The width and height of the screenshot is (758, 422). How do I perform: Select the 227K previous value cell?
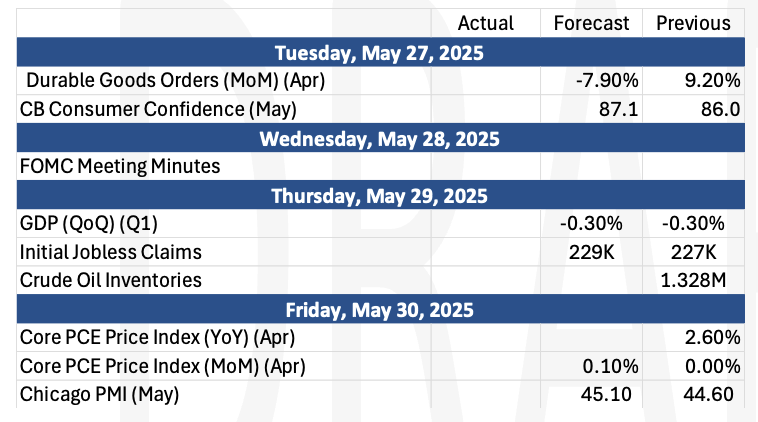693,252
